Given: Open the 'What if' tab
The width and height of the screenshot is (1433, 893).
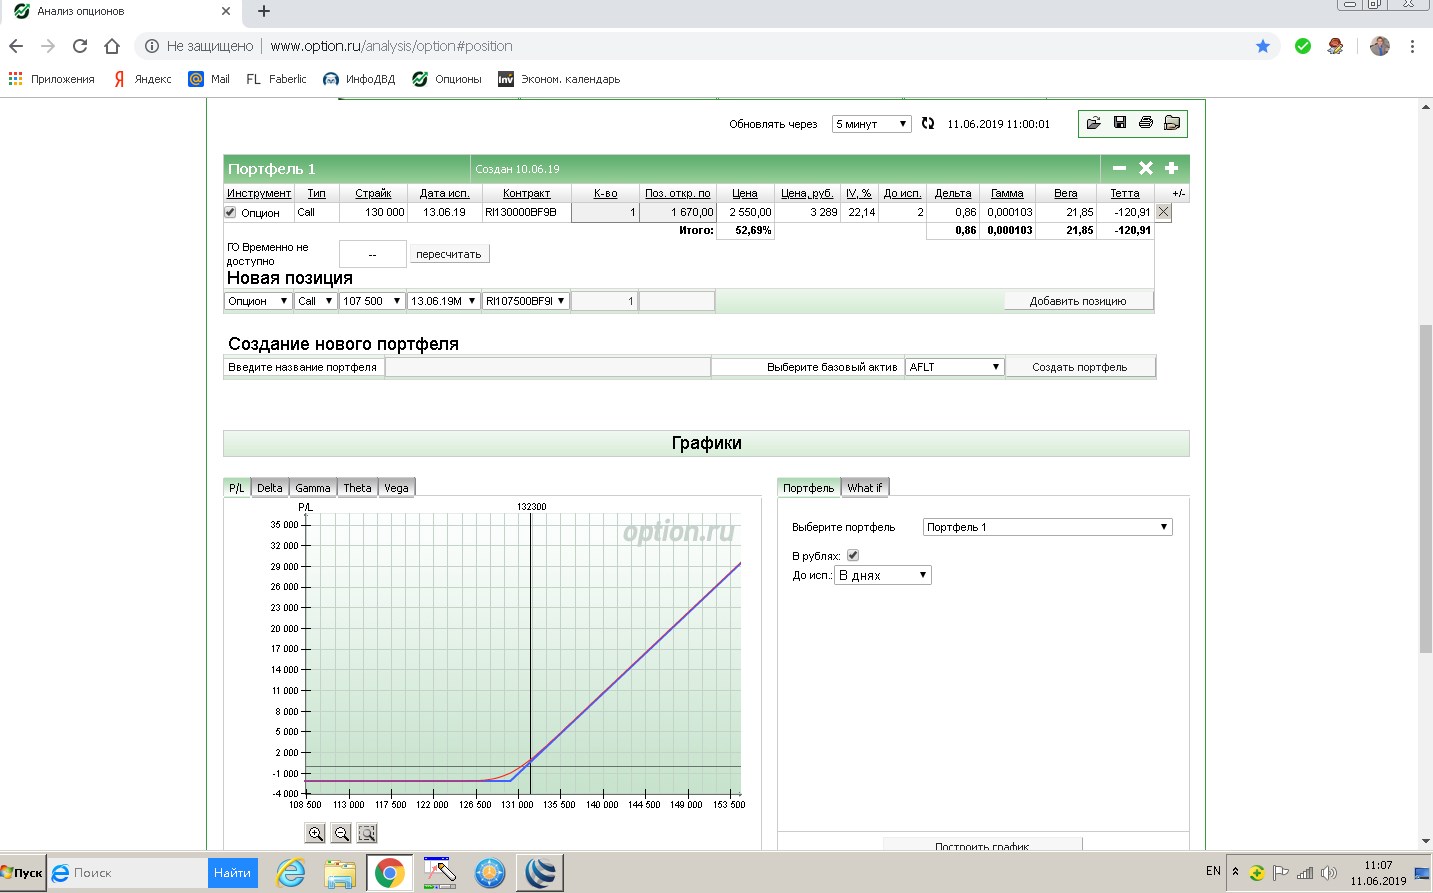Looking at the screenshot, I should coord(864,488).
